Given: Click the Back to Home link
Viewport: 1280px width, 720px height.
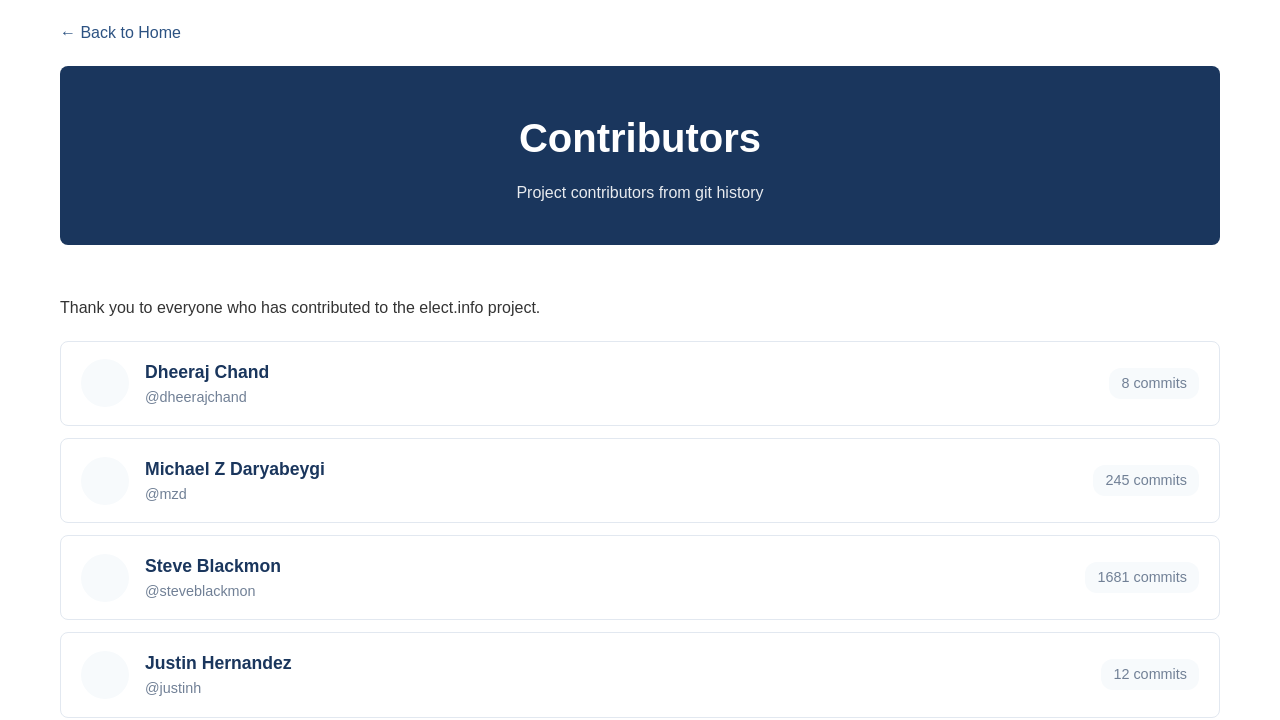Looking at the screenshot, I should coord(120,33).
